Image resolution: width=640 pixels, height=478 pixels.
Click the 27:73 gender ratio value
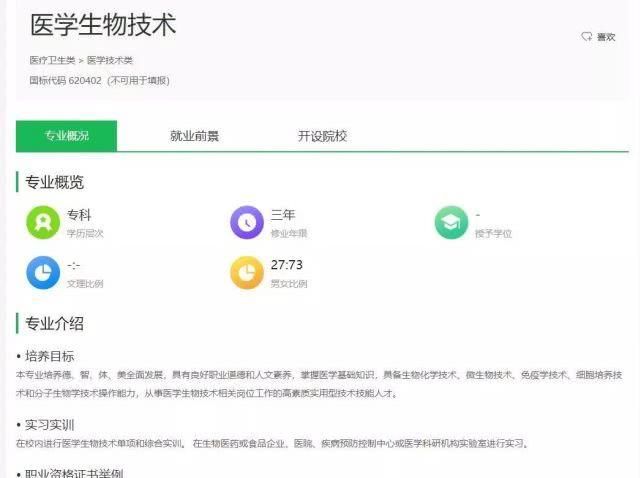(287, 265)
